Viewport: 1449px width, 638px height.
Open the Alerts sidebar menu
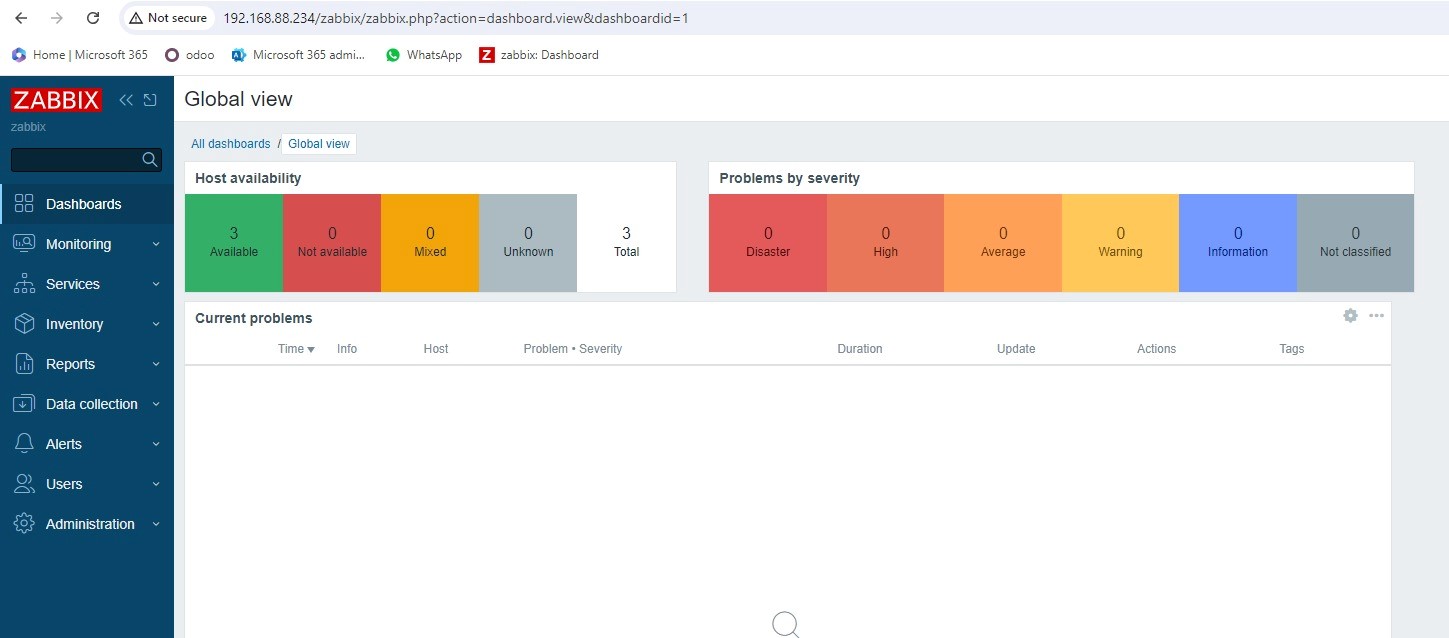coord(64,444)
